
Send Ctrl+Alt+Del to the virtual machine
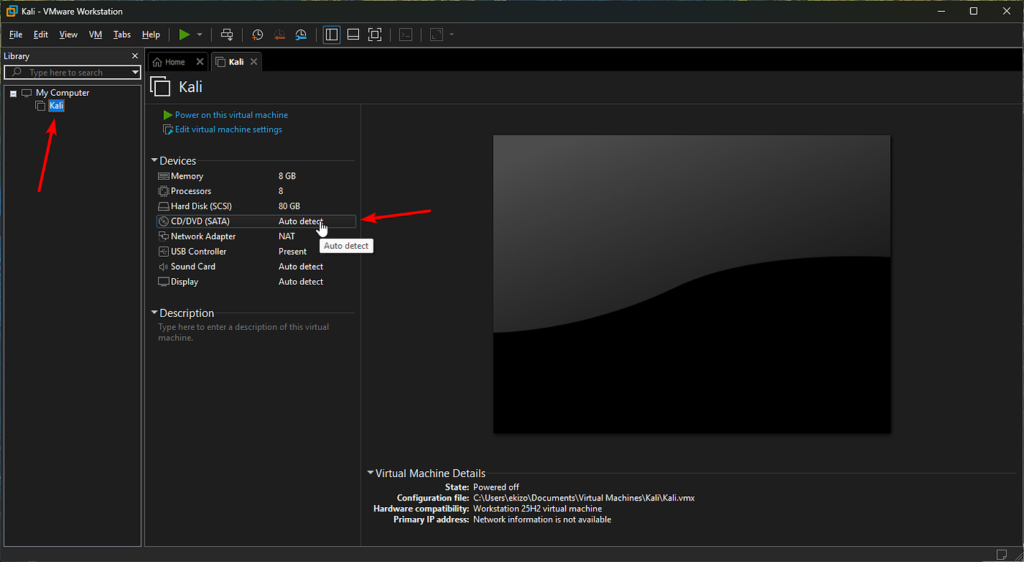coord(227,35)
